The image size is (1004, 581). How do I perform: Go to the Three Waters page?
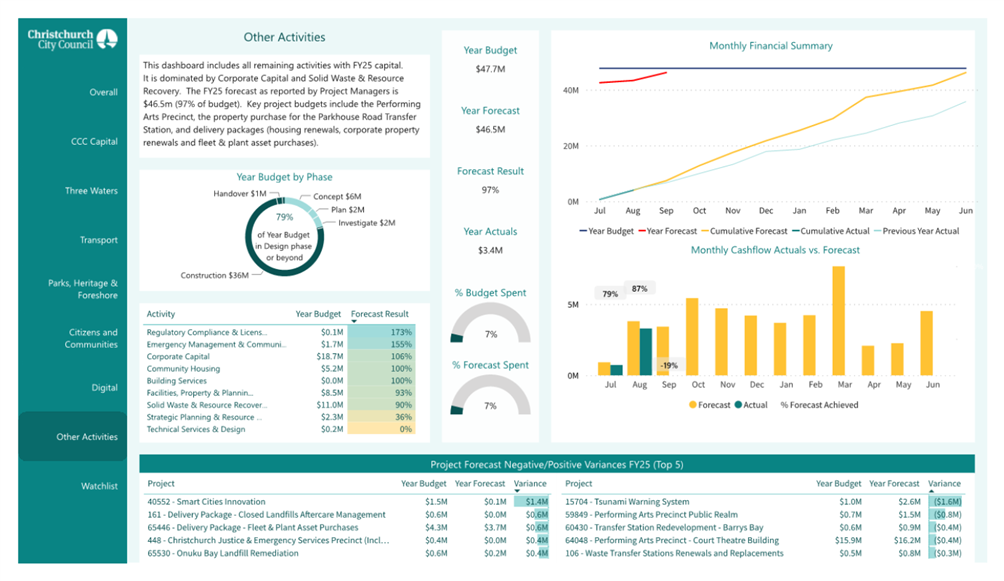(x=91, y=191)
